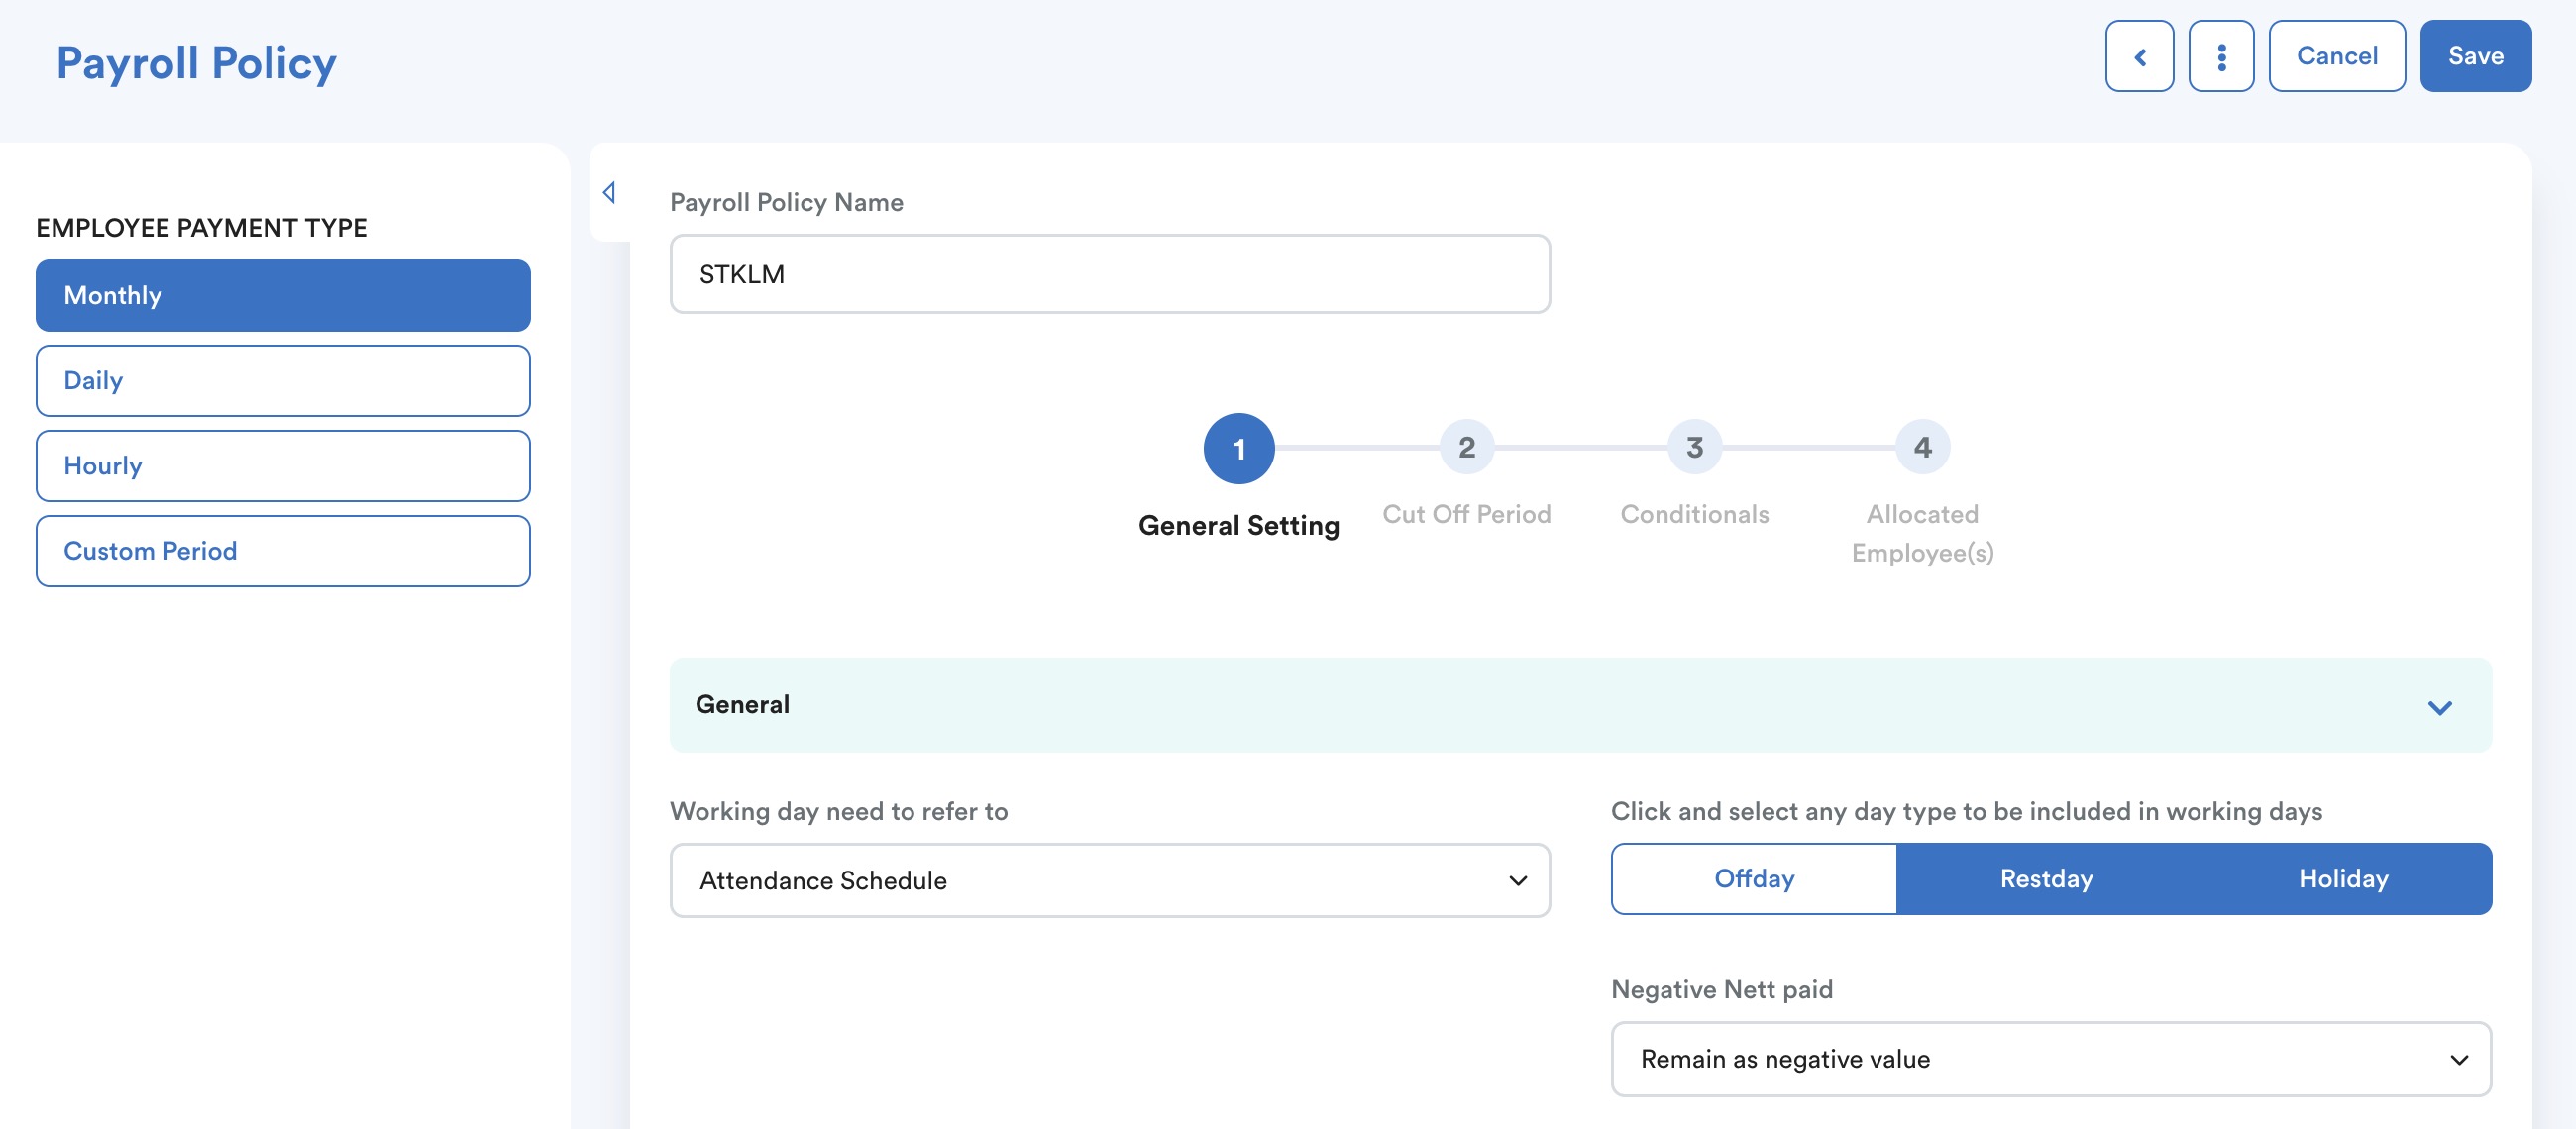Switch to Daily payment type
The width and height of the screenshot is (2576, 1129).
(283, 380)
